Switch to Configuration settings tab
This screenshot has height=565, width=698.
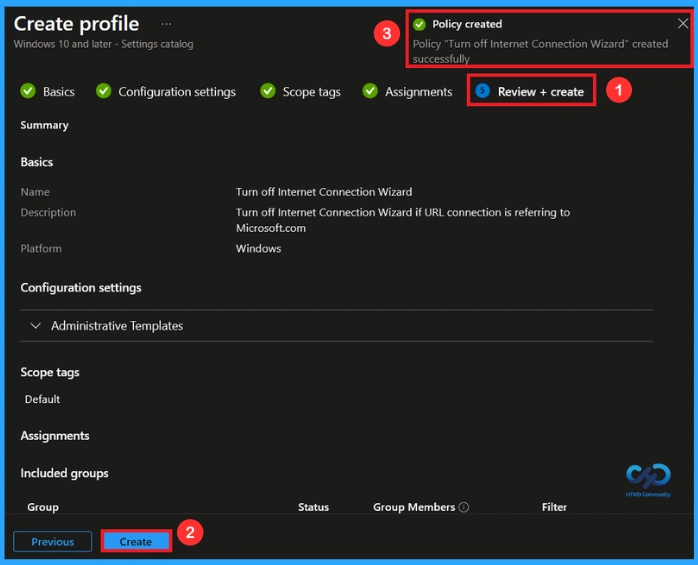[x=177, y=92]
